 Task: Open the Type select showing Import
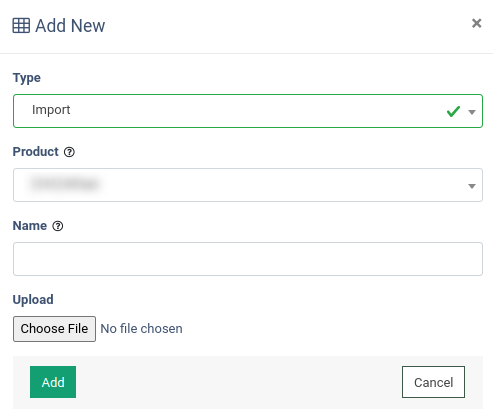click(x=248, y=111)
